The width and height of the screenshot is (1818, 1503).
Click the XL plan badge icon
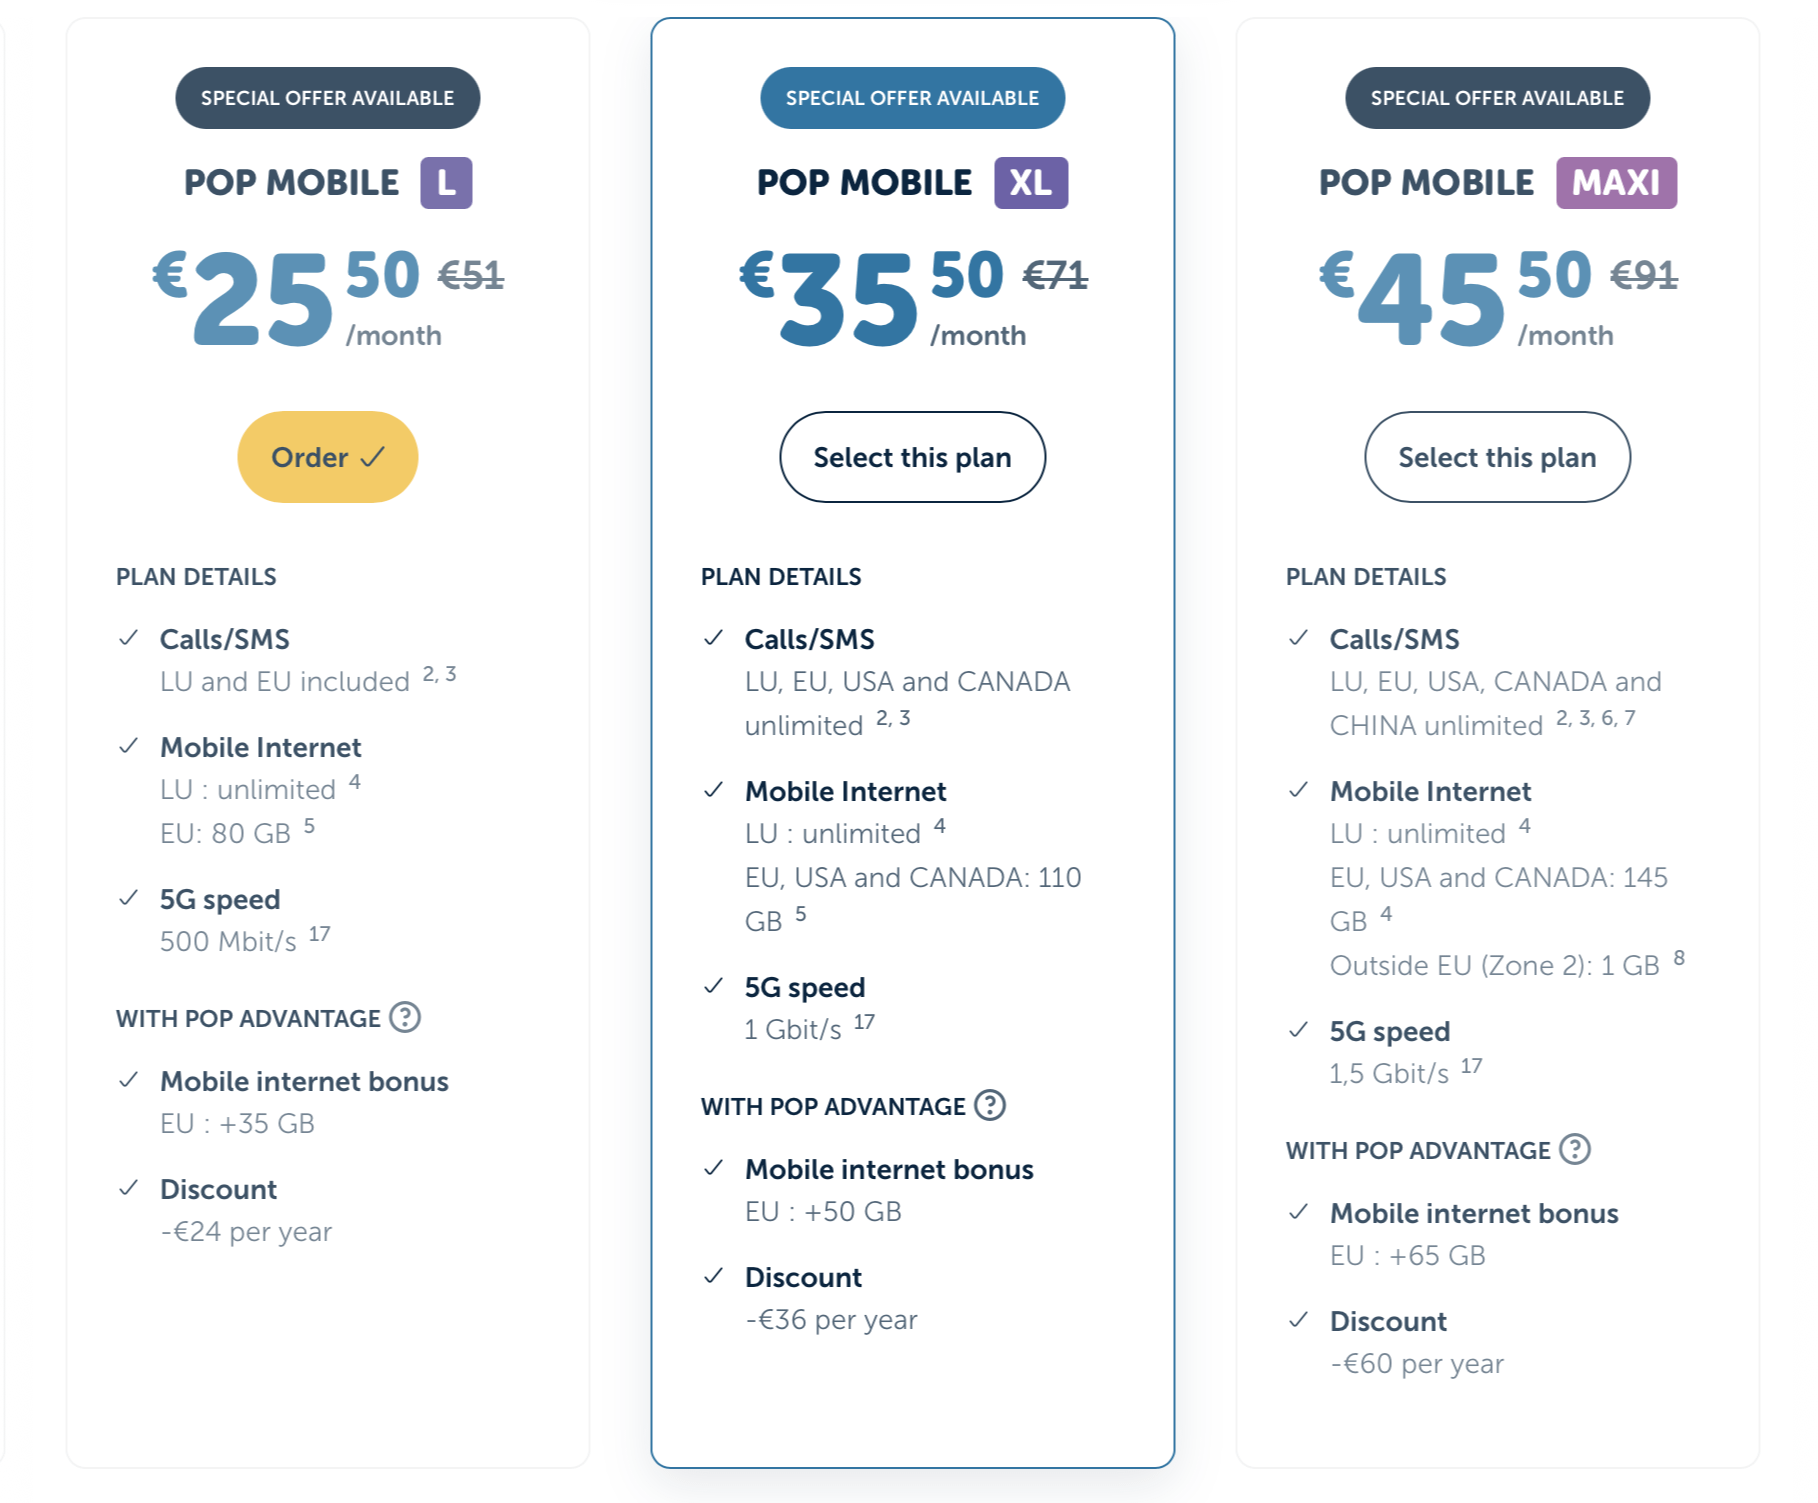[x=1030, y=183]
